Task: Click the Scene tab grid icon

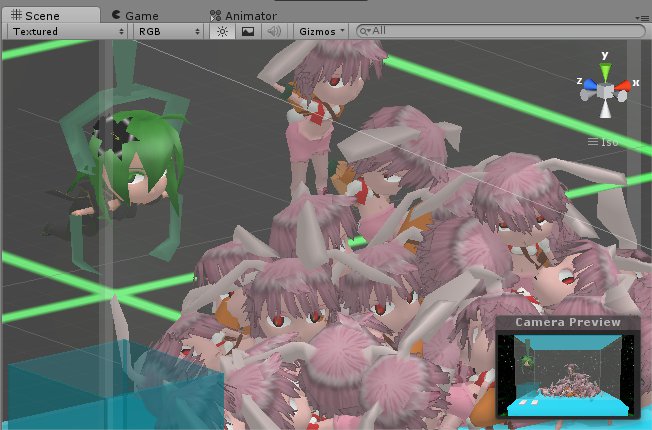Action: 16,15
